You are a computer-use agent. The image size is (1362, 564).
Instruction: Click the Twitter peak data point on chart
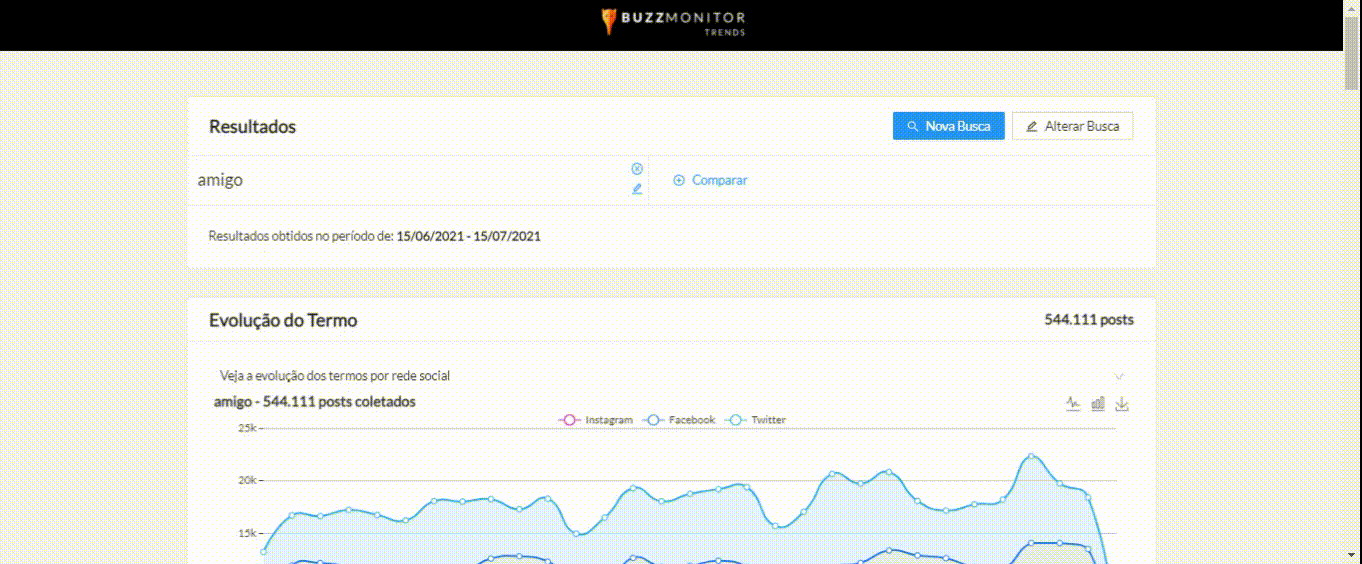(1032, 456)
